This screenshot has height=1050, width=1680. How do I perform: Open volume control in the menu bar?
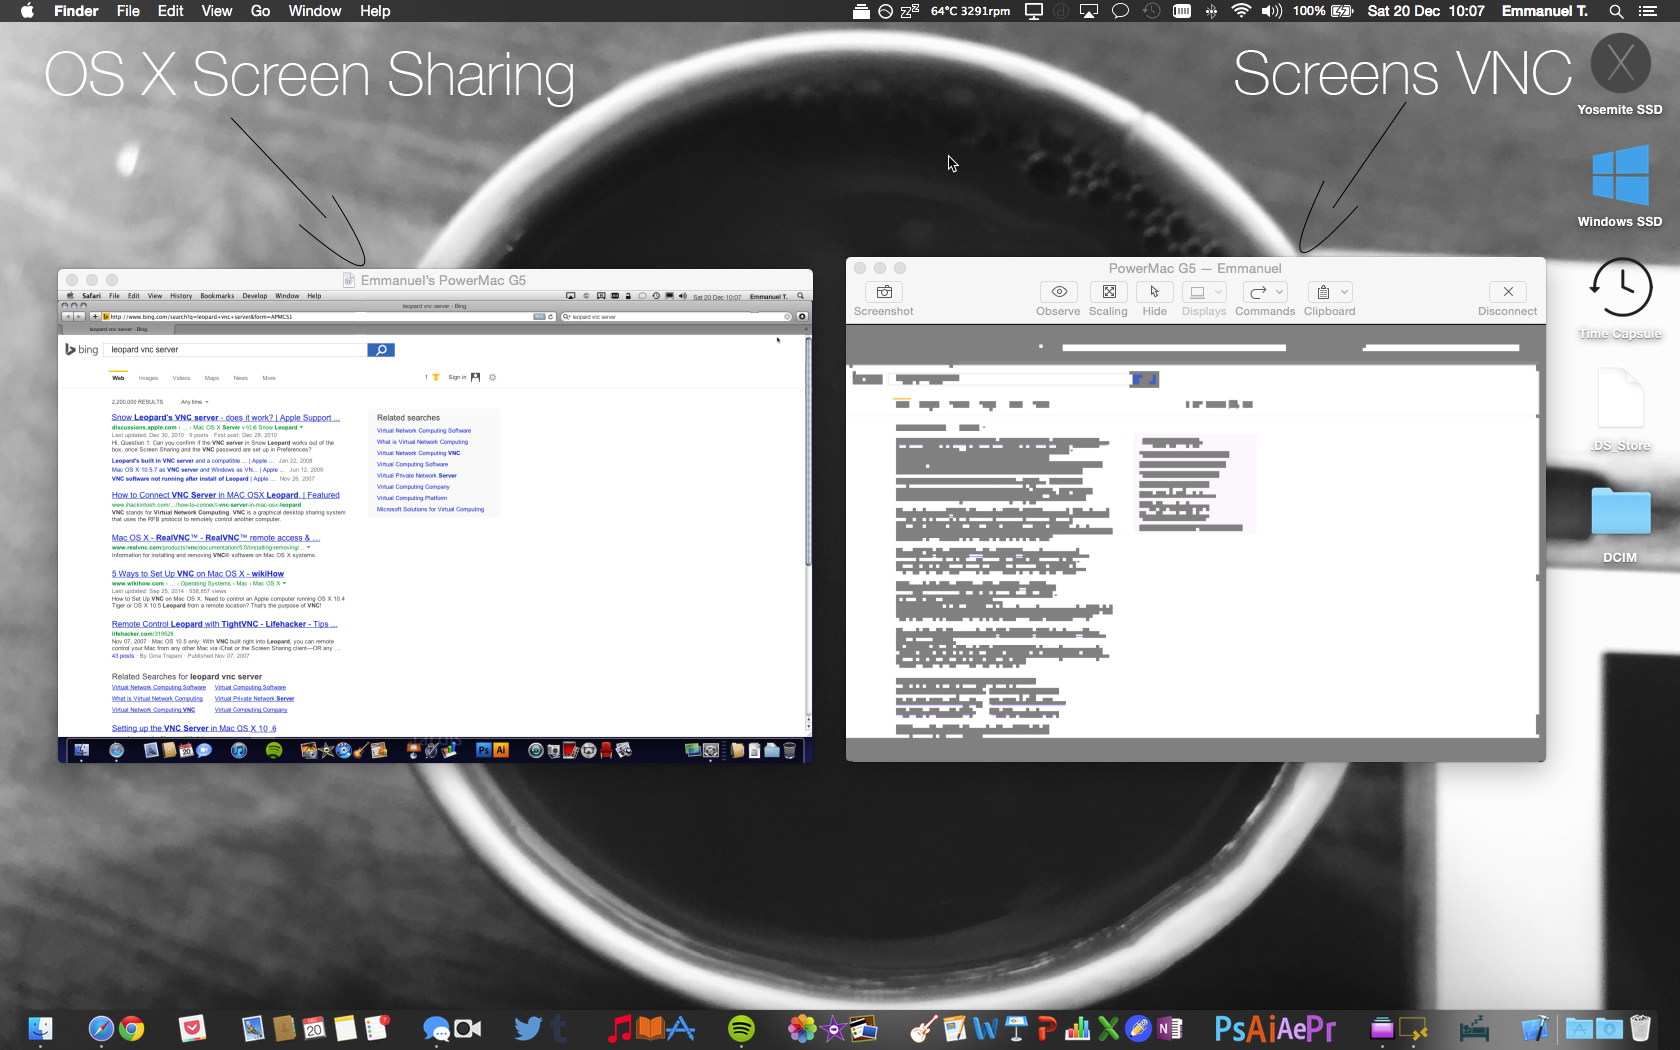click(1272, 11)
